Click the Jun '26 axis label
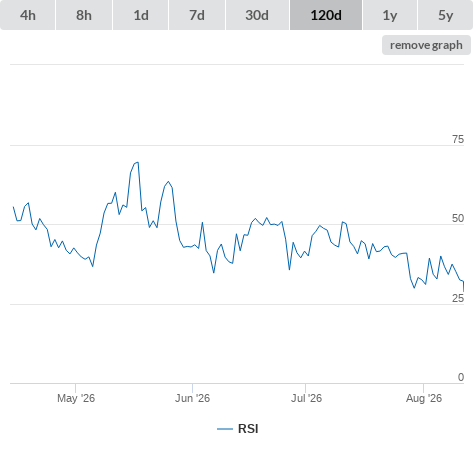Screen dimensions: 474x455 [x=192, y=398]
